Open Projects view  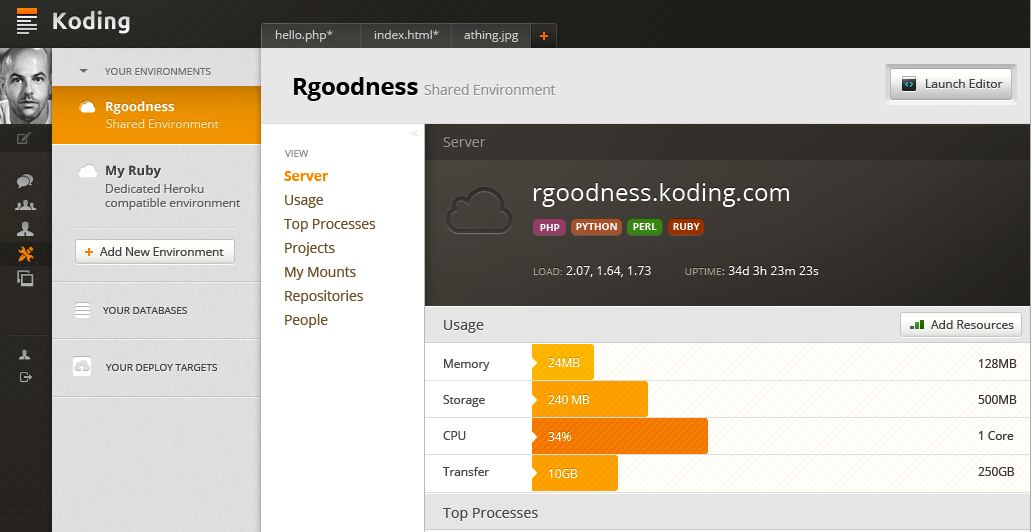coord(309,248)
